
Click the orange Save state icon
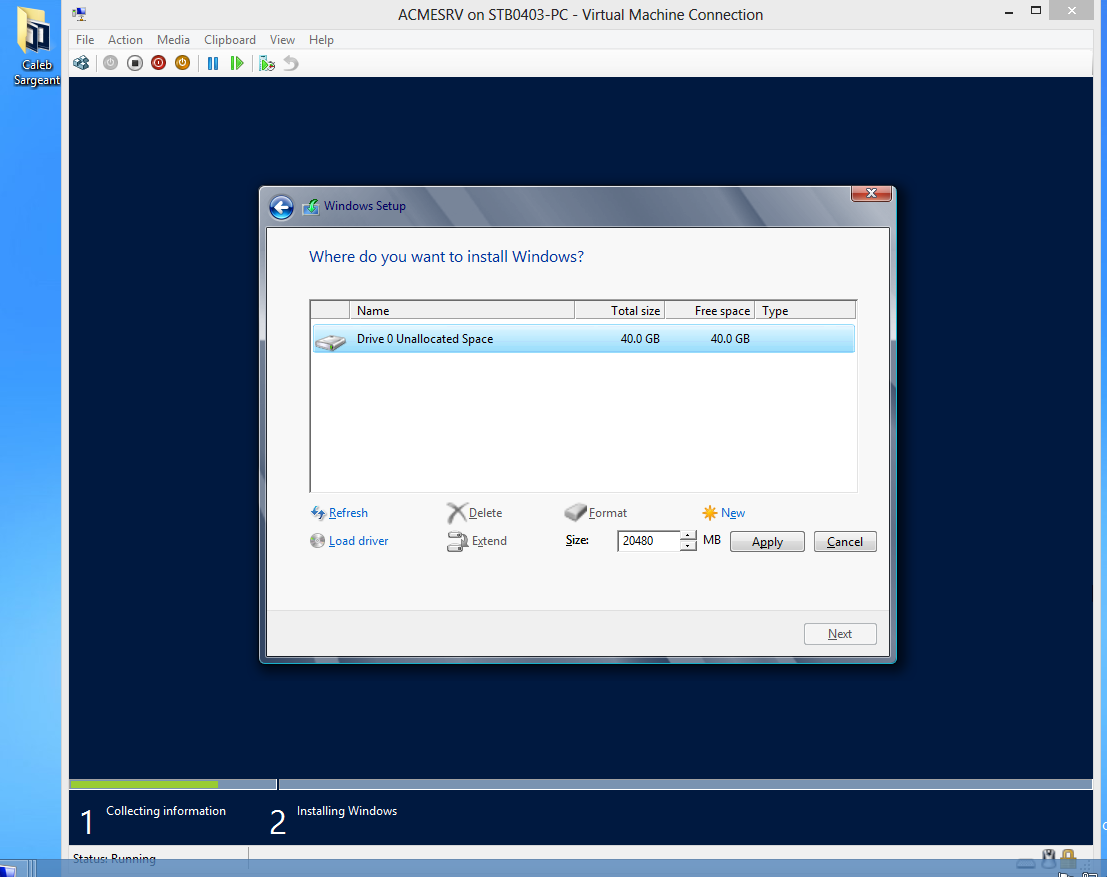[182, 63]
